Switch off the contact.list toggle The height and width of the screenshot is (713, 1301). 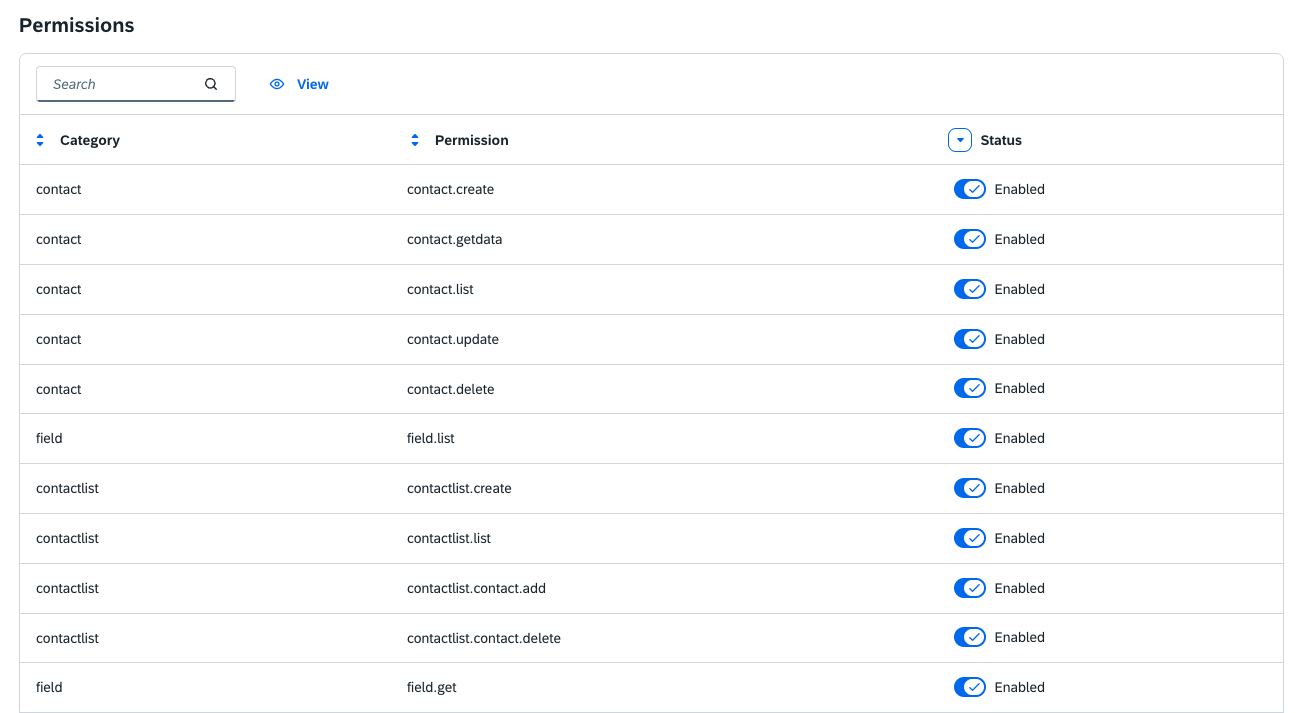point(969,289)
